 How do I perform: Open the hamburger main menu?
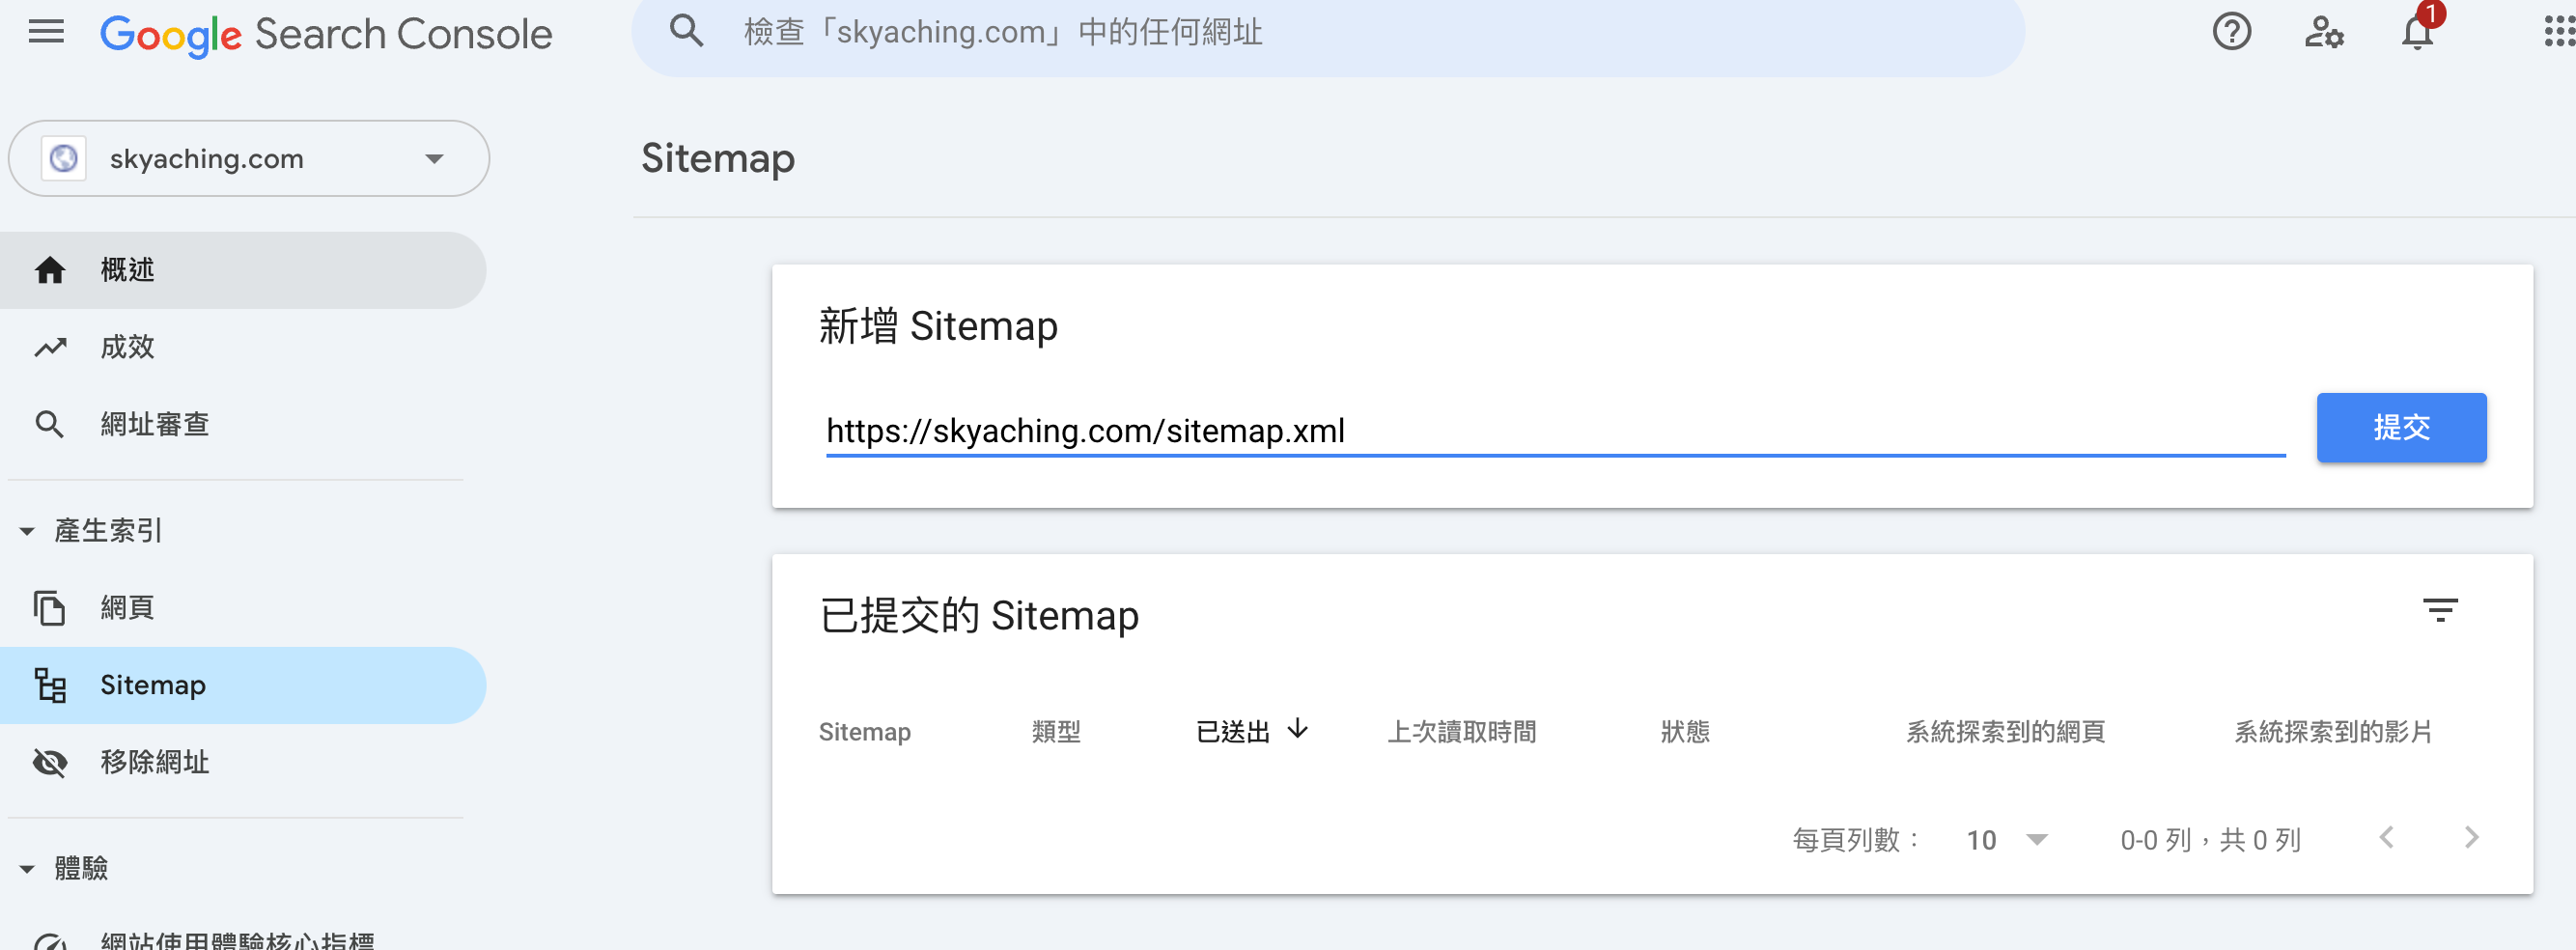(x=46, y=33)
